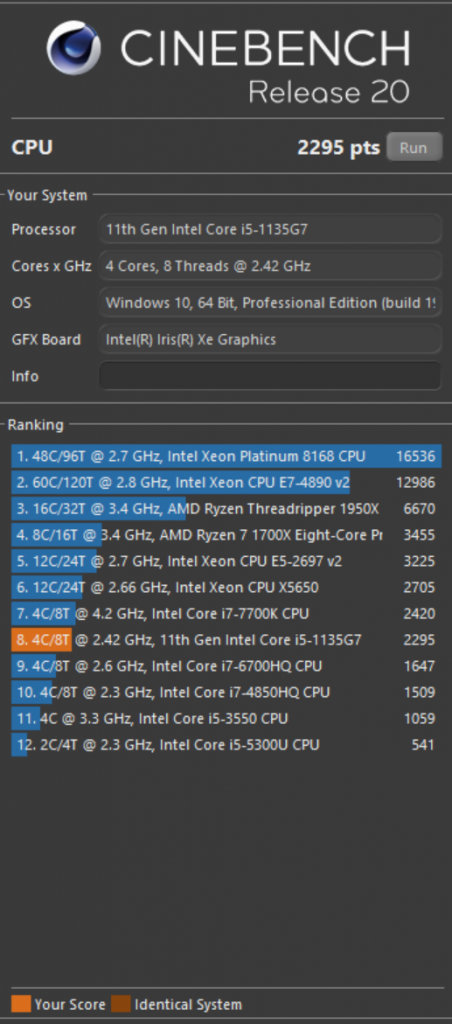Image resolution: width=452 pixels, height=1024 pixels.
Task: Click the Cores x GHz field value
Action: click(x=270, y=266)
